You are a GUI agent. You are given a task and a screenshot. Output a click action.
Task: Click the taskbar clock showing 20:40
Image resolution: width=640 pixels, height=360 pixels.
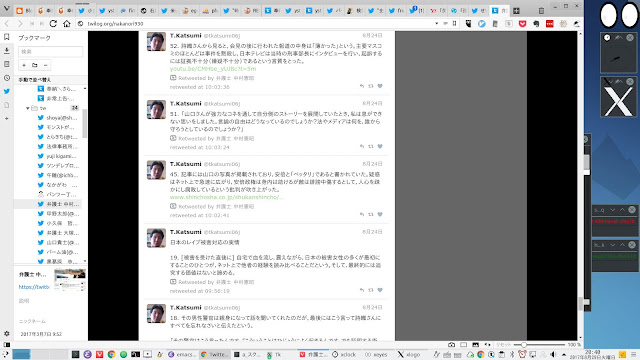593,354
